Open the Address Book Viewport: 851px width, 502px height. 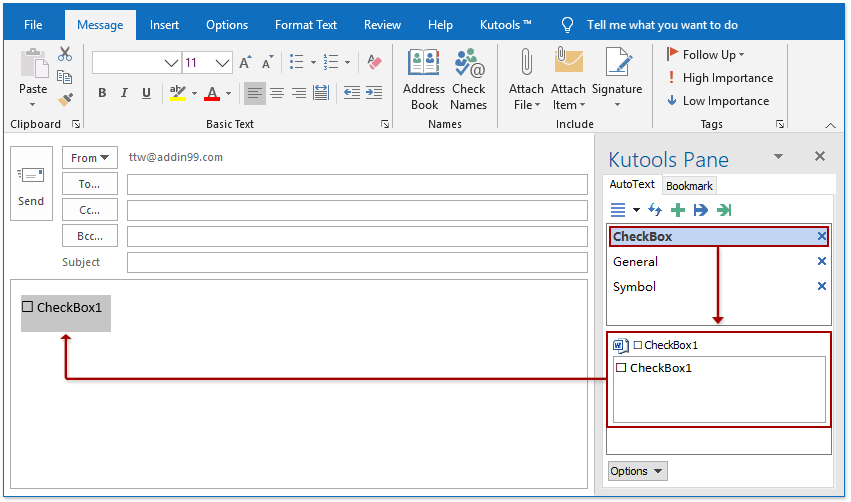pyautogui.click(x=424, y=80)
